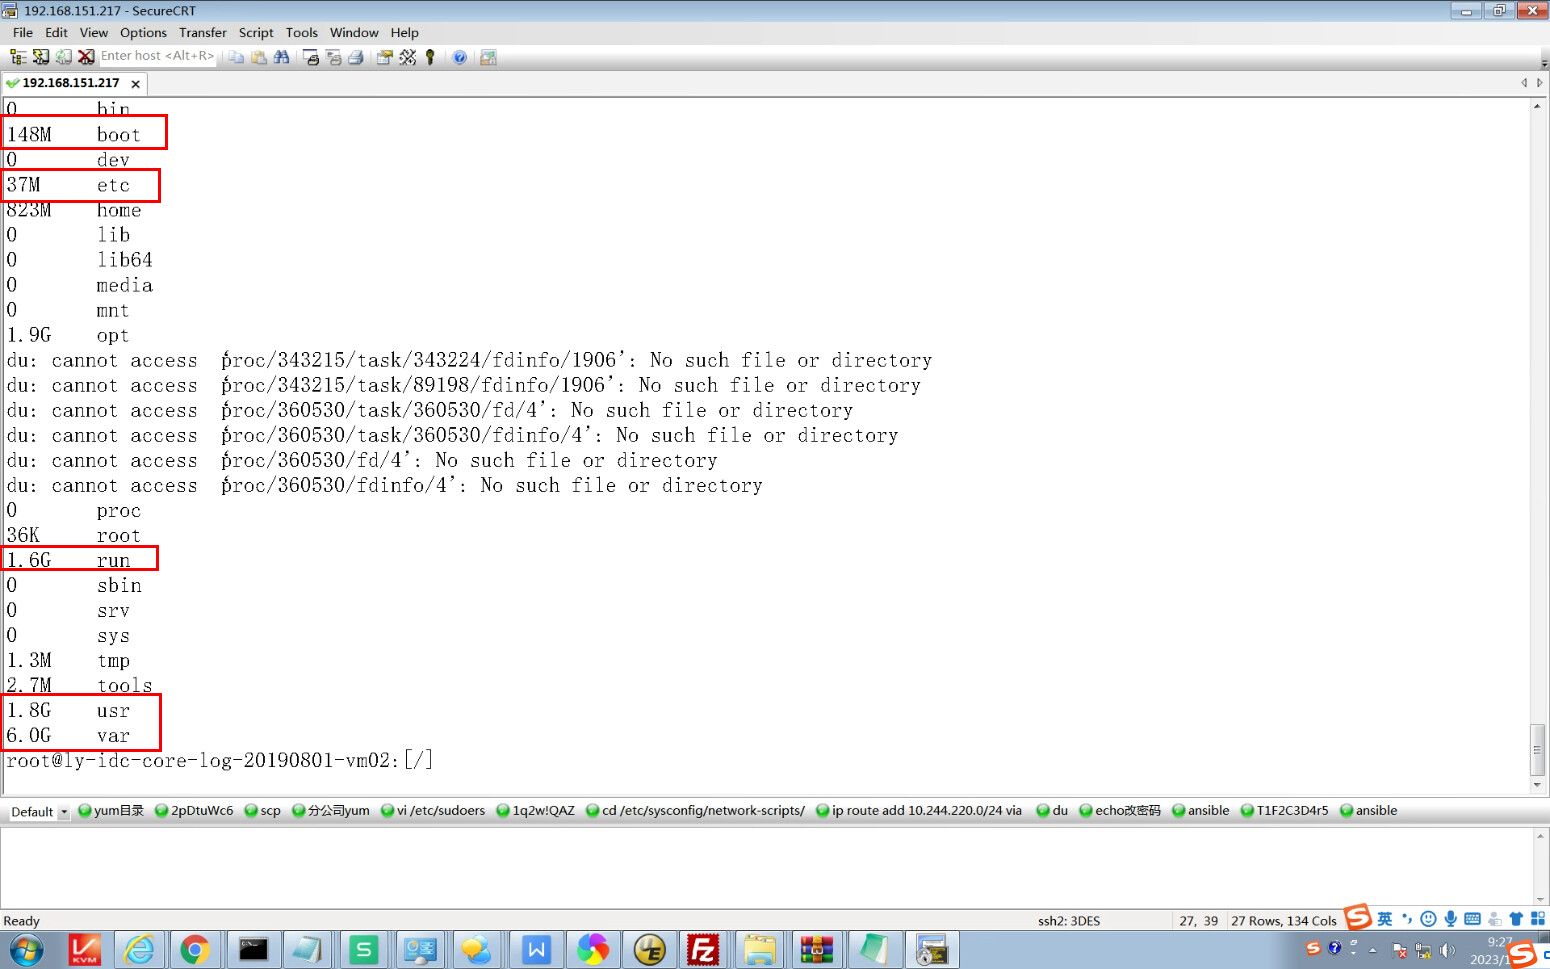Open Help using the blue question icon
The image size is (1550, 969).
pyautogui.click(x=459, y=57)
